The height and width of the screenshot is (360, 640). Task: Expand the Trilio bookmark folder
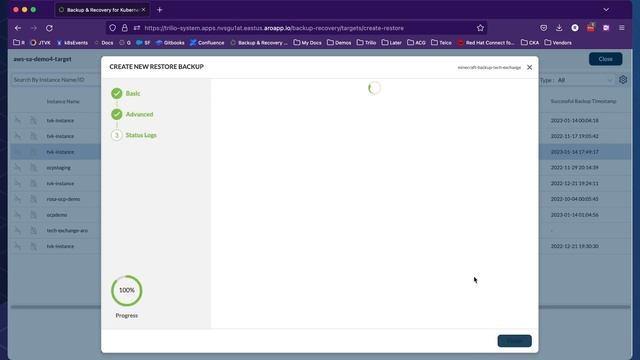pos(366,42)
